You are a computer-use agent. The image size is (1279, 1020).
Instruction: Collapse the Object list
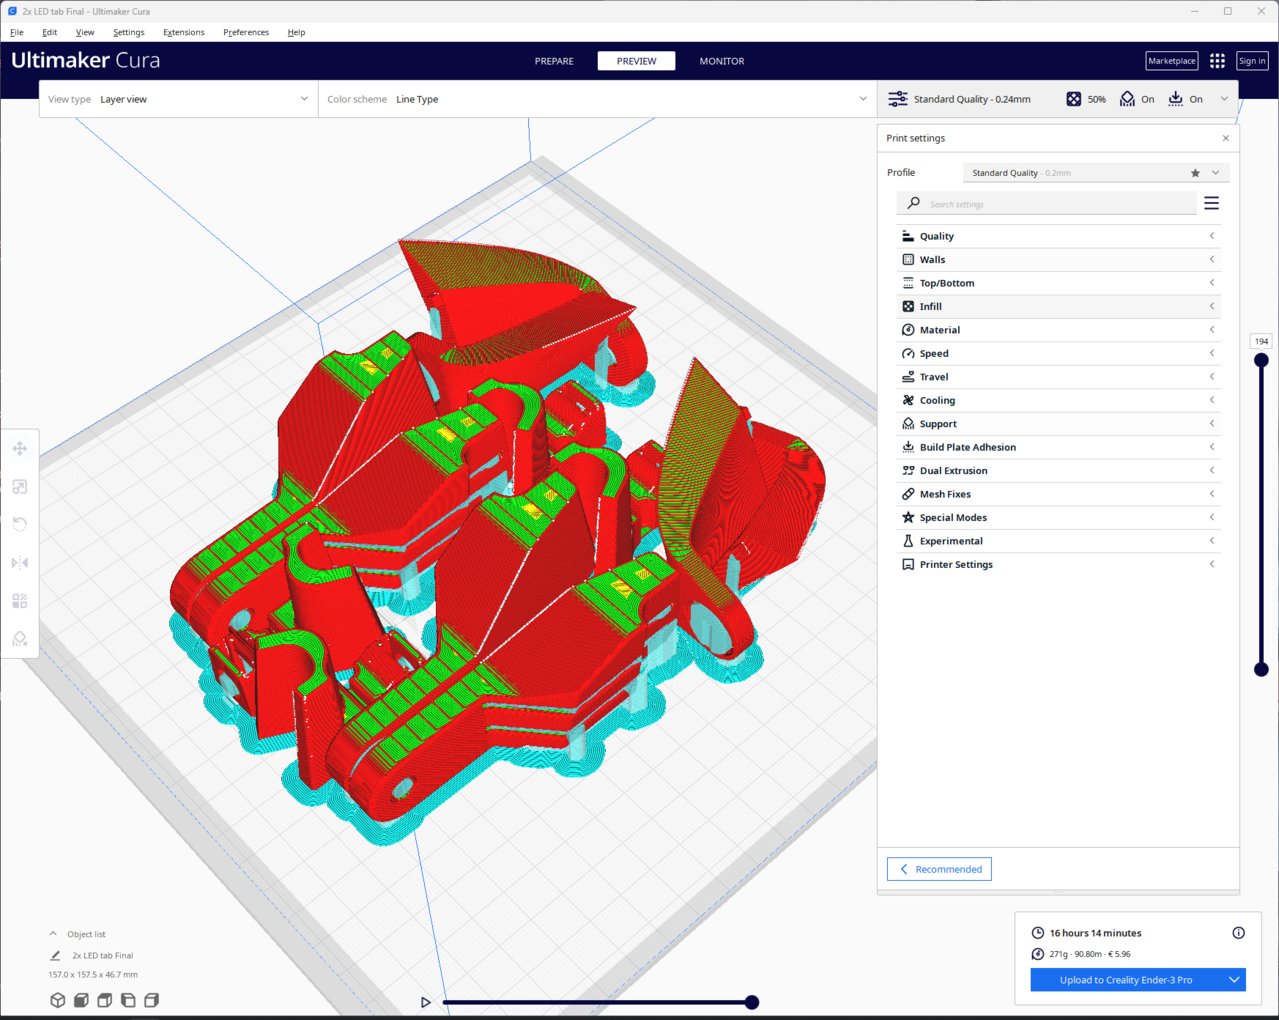pos(53,934)
